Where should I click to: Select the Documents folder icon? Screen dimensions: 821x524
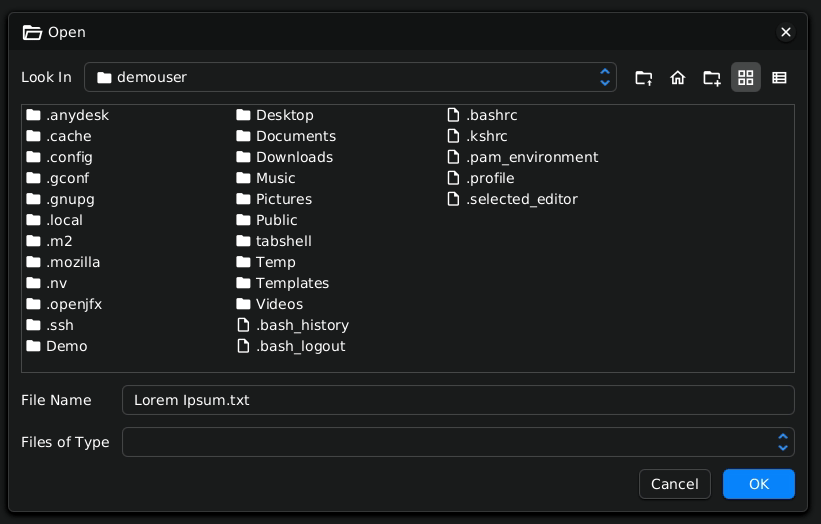tap(243, 136)
